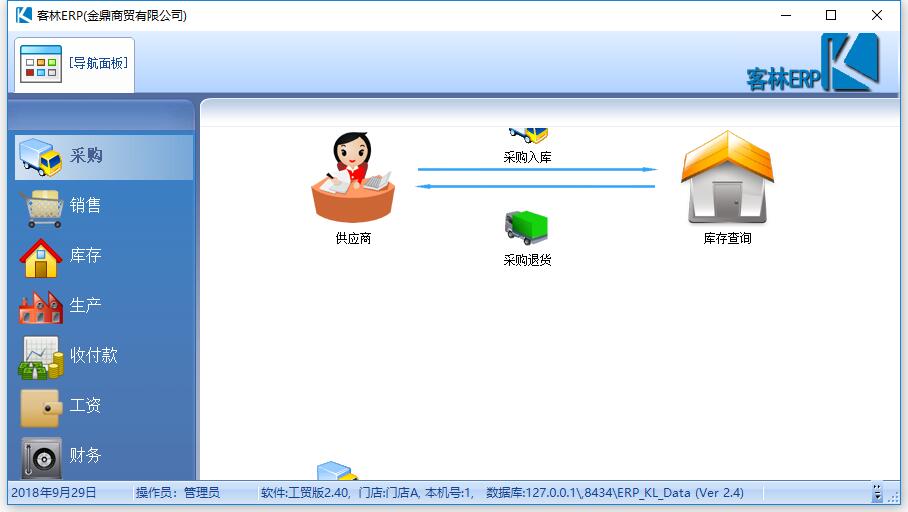Image resolution: width=908 pixels, height=512 pixels.
Task: Click the date 2018年9月29日 in status bar
Action: (53, 493)
